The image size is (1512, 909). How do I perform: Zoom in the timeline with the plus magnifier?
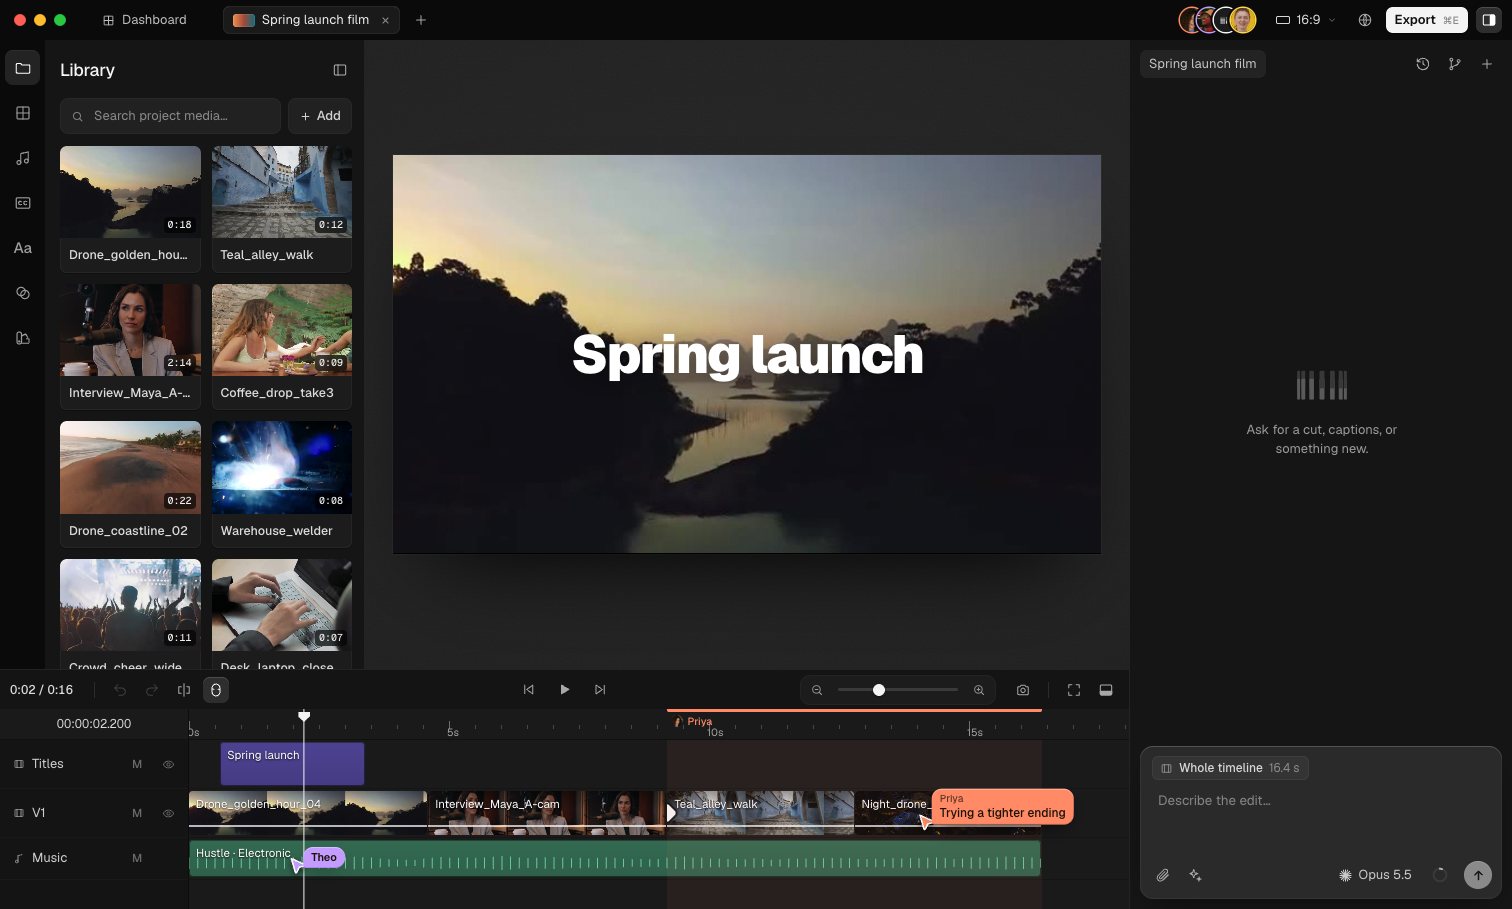pyautogui.click(x=979, y=690)
